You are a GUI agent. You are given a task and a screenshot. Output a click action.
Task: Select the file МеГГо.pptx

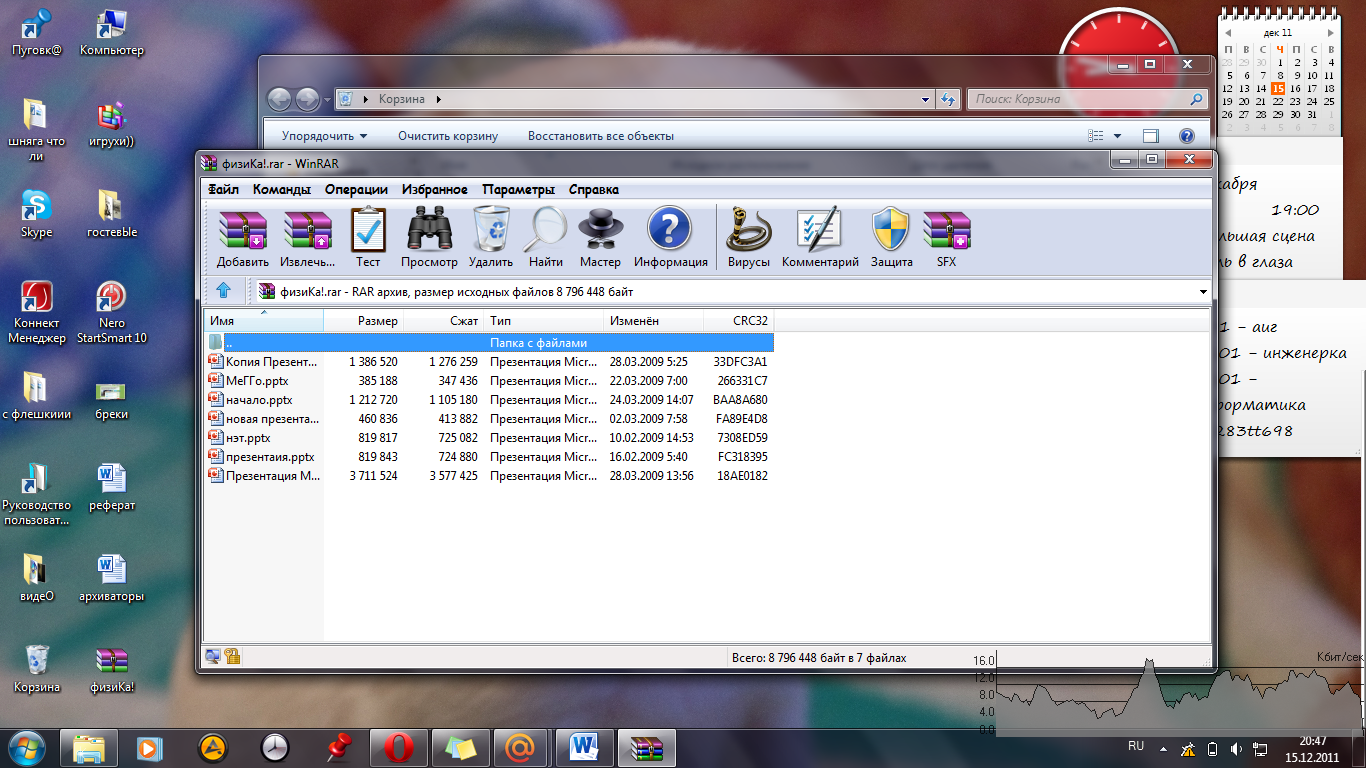(x=489, y=381)
